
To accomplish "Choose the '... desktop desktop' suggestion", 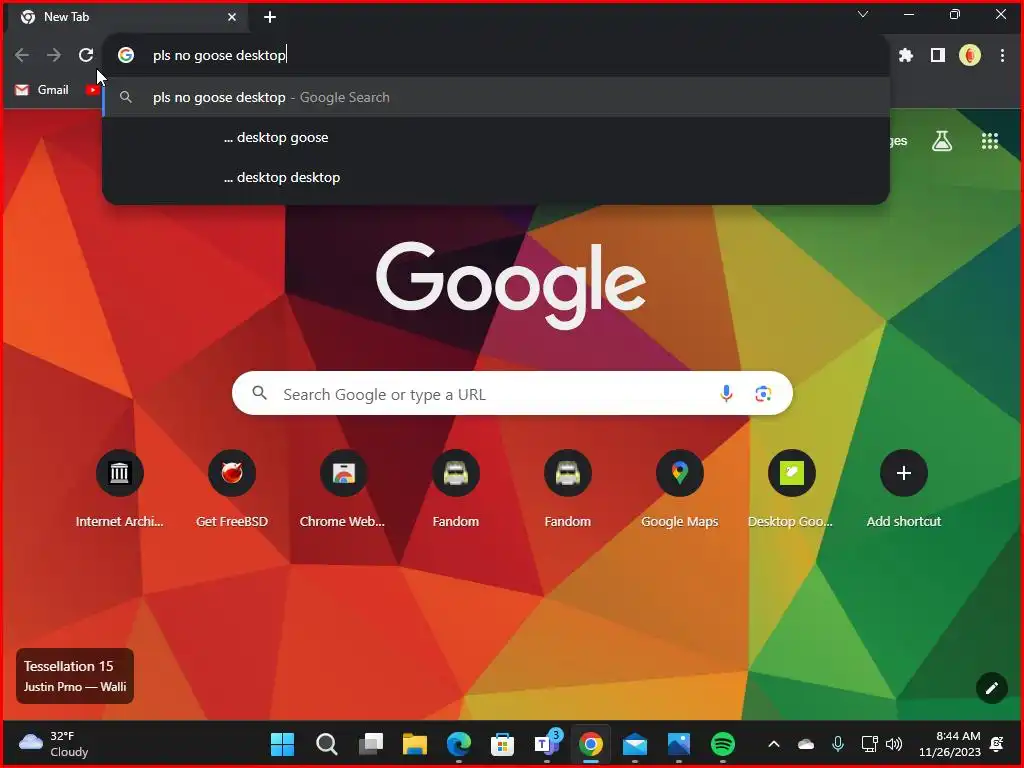I will pos(496,178).
